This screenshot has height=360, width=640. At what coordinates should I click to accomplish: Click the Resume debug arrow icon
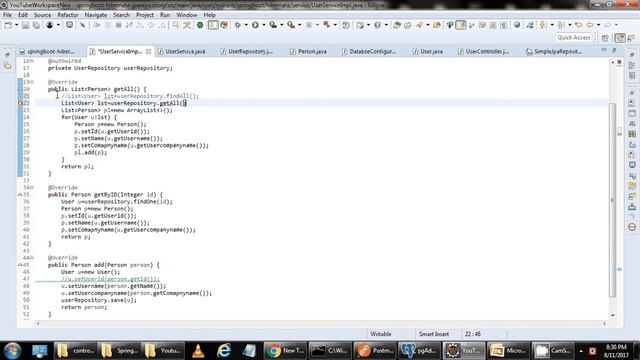tap(97, 25)
